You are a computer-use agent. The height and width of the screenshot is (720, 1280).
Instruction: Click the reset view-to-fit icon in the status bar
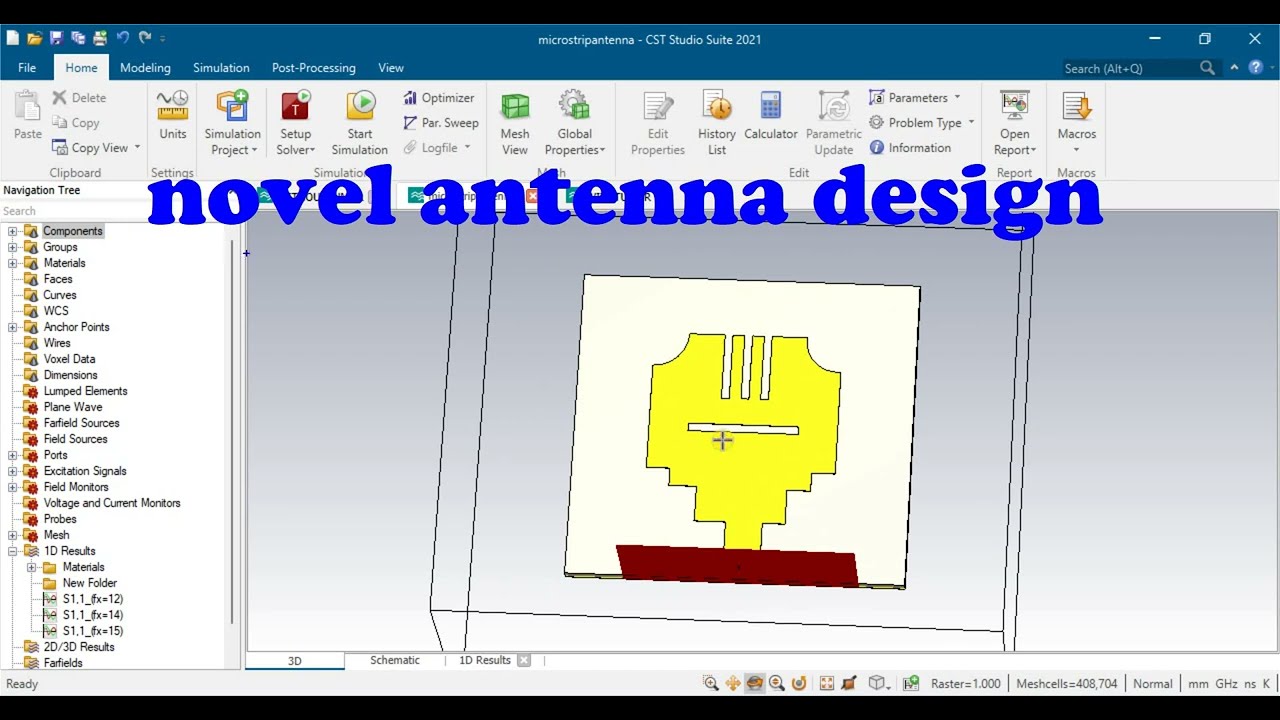pyautogui.click(x=827, y=684)
